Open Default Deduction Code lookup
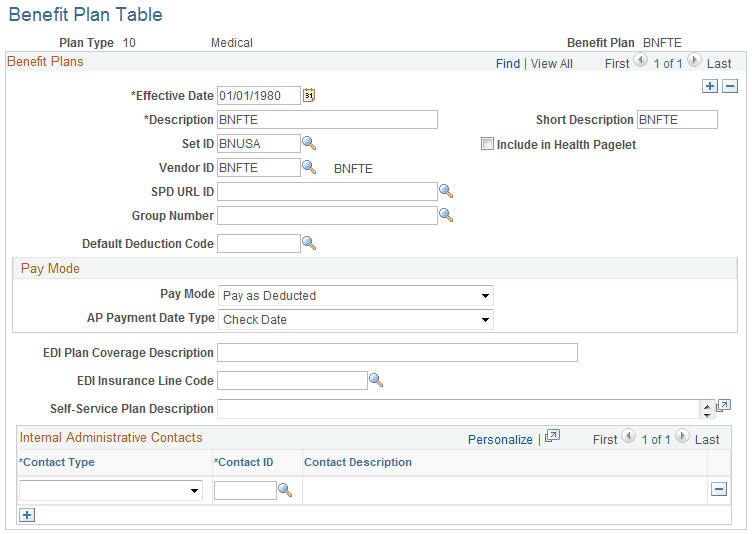Screen dimensions: 752x534 (x=309, y=244)
